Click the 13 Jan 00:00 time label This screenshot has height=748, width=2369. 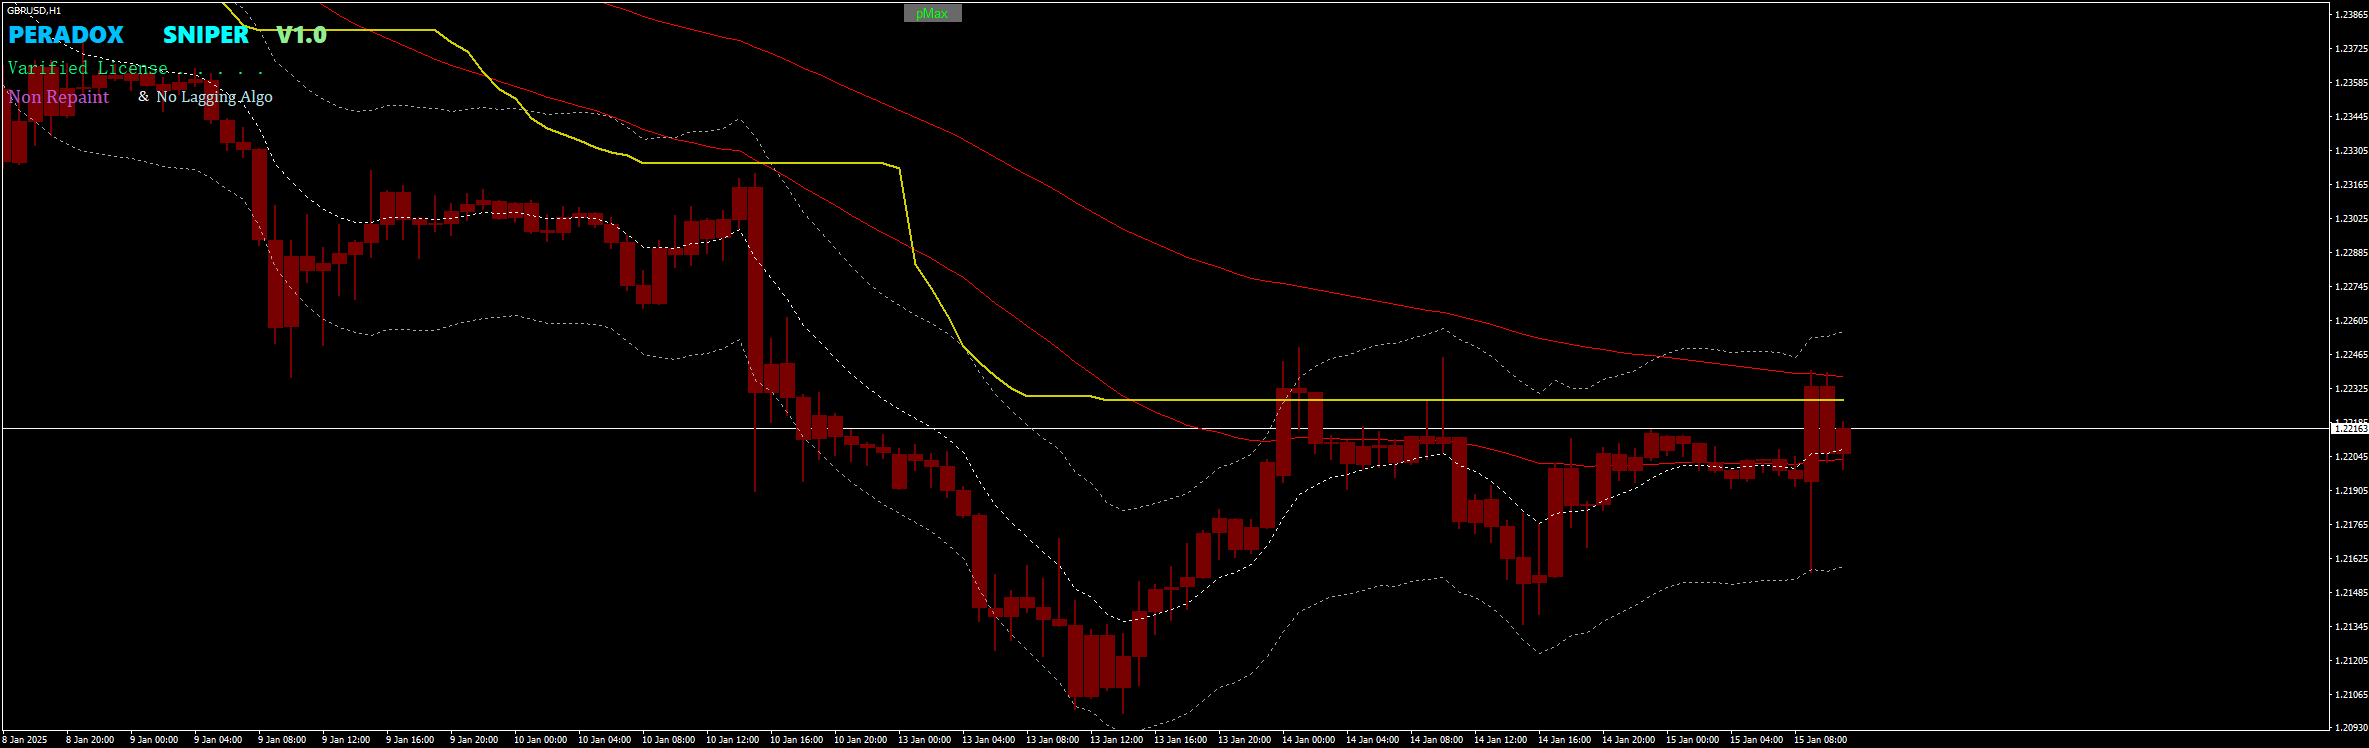[x=925, y=740]
